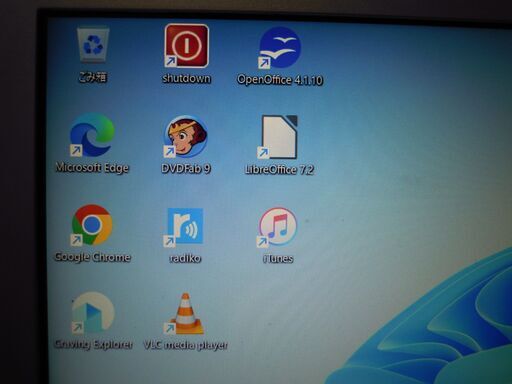Select the OpenOffice seagull logo icon
Screen dimensions: 512x384
(280, 47)
